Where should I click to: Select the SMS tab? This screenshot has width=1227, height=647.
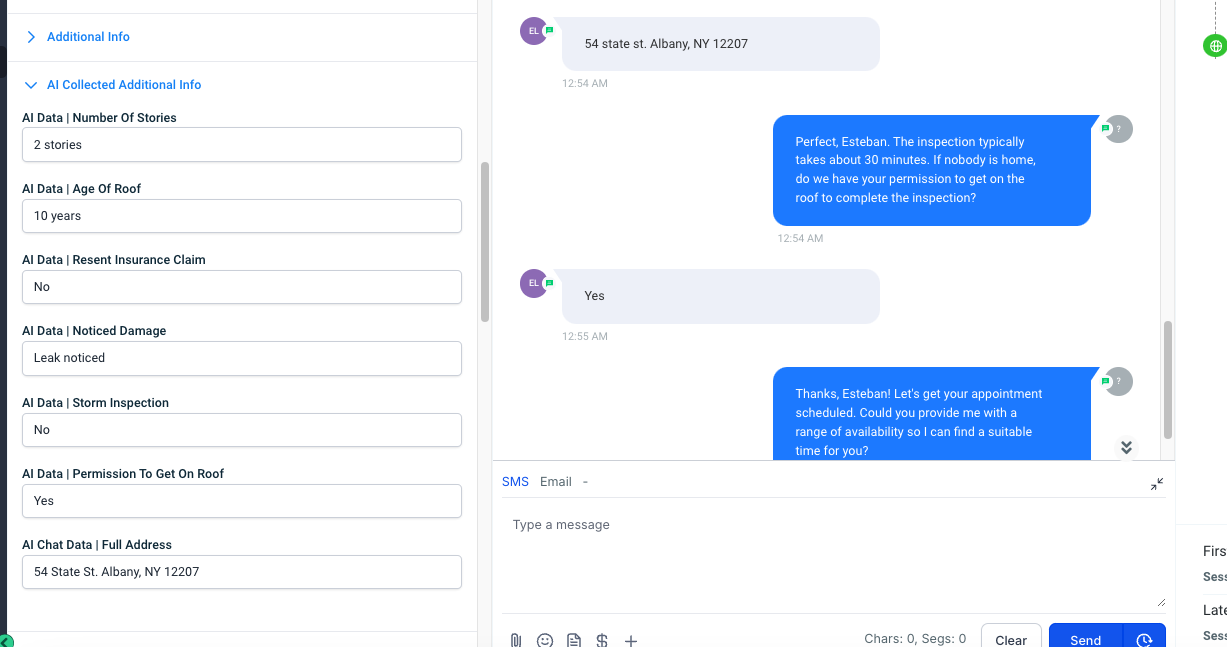coord(515,482)
